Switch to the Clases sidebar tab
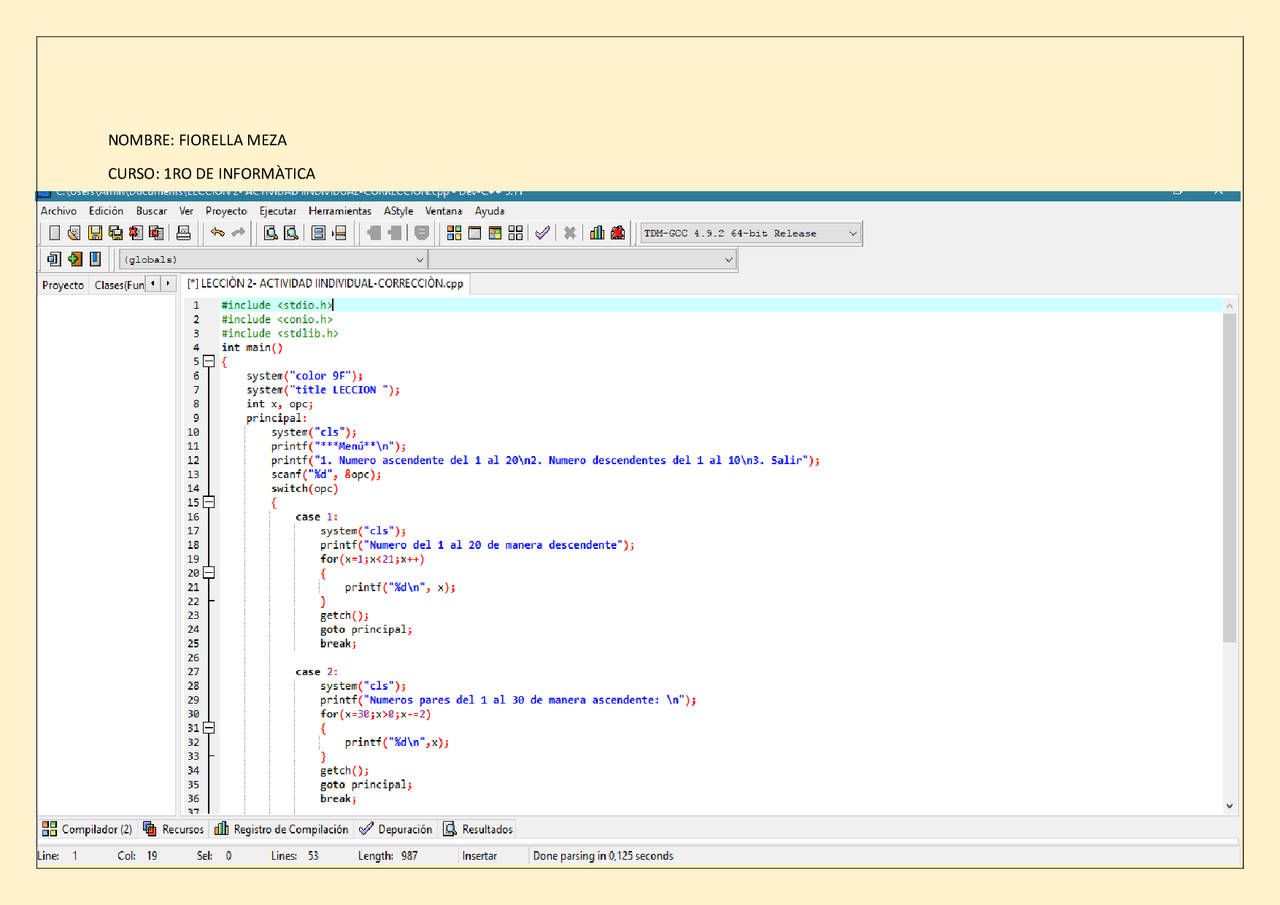 (x=119, y=285)
